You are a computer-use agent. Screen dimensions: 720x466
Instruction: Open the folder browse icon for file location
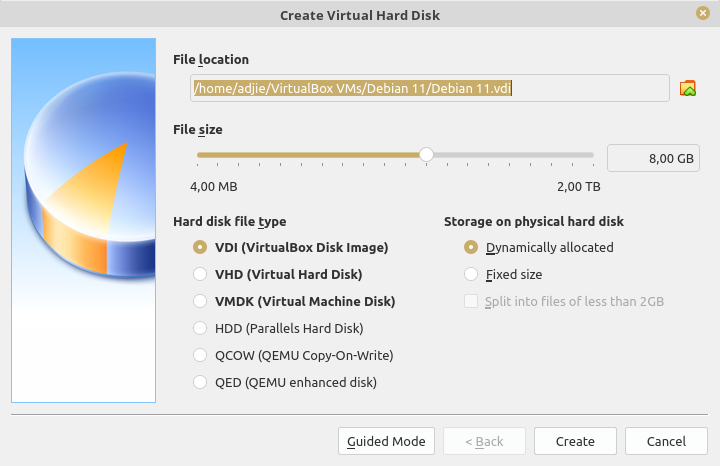[x=688, y=88]
